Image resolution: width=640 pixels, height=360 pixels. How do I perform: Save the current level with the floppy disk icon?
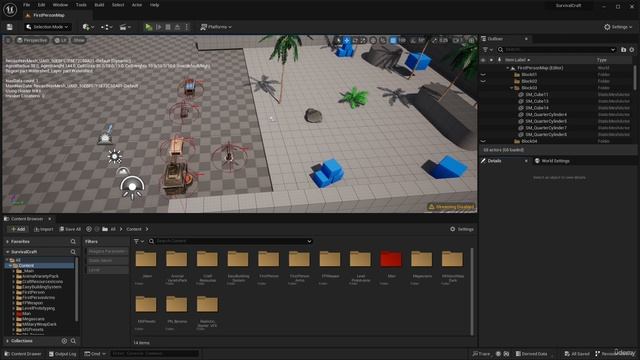9,27
